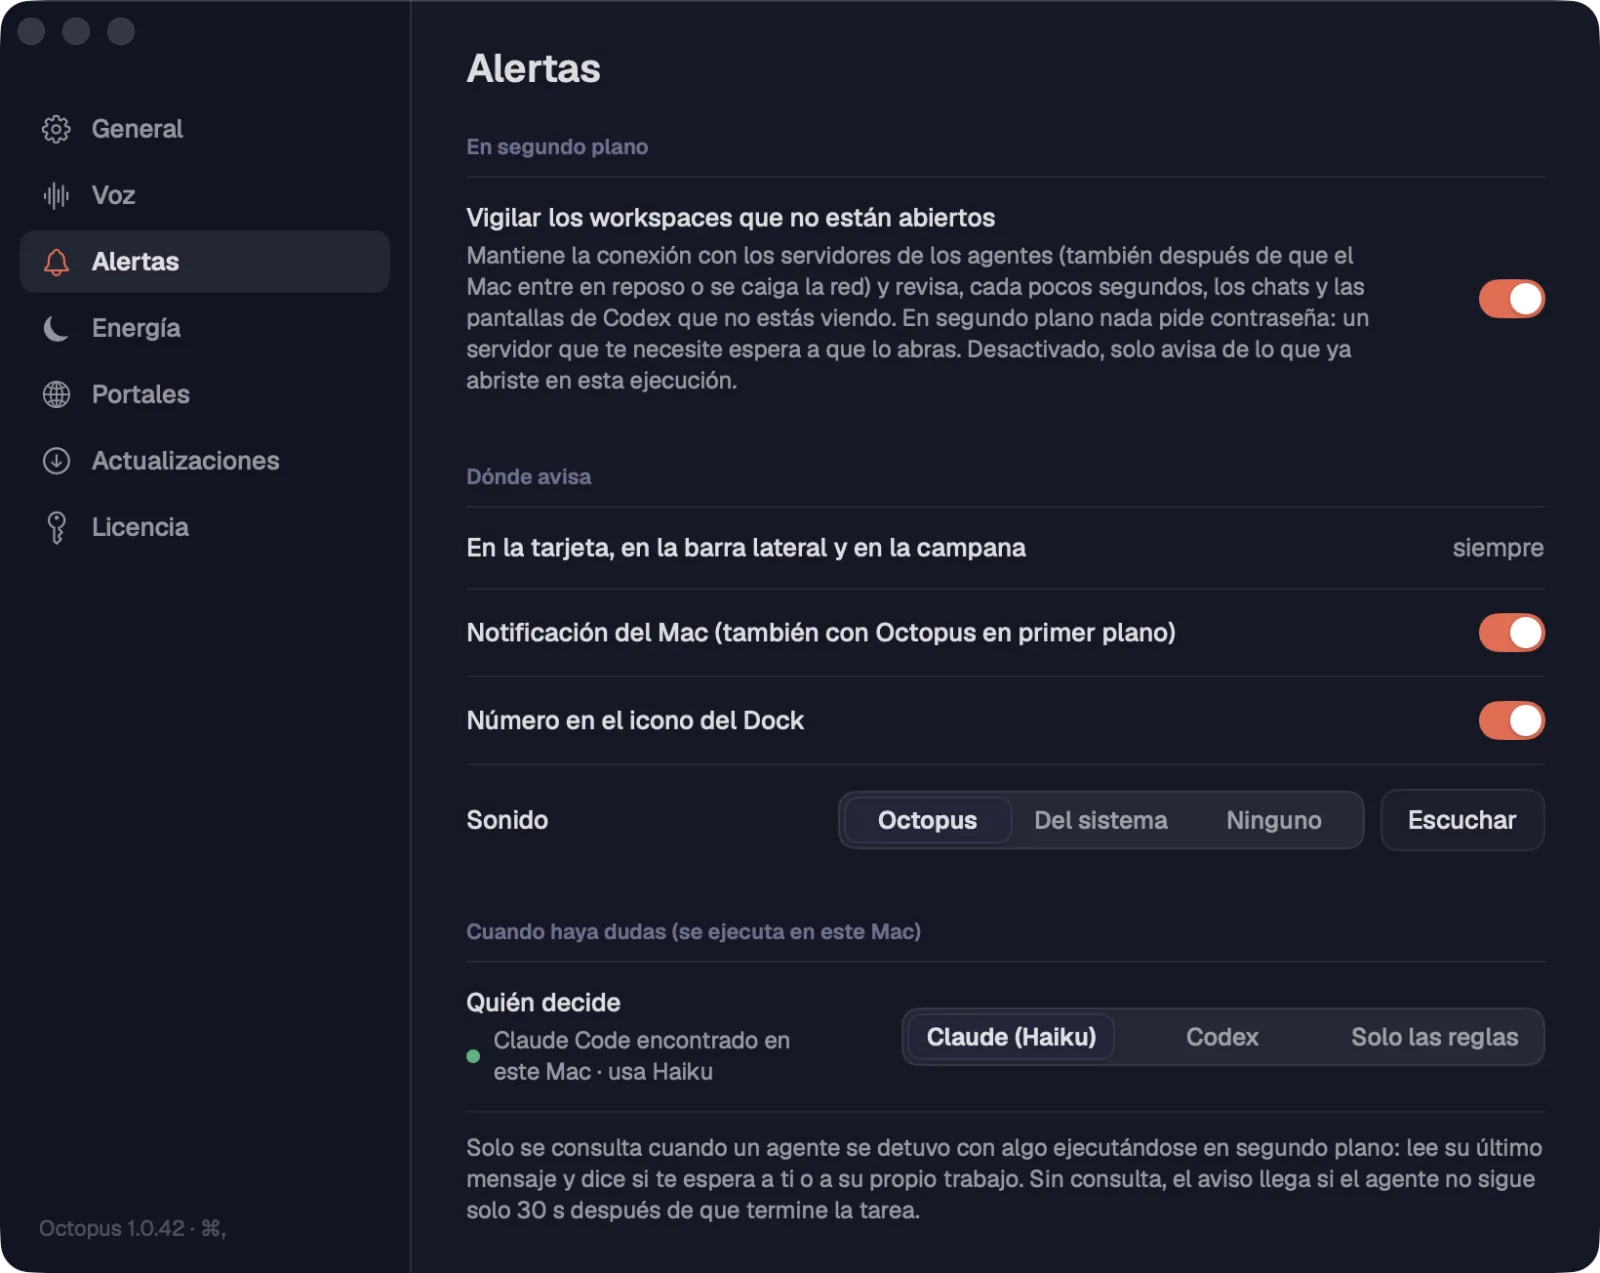The height and width of the screenshot is (1273, 1600).
Task: Choose Ninguno for sound
Action: (x=1273, y=820)
